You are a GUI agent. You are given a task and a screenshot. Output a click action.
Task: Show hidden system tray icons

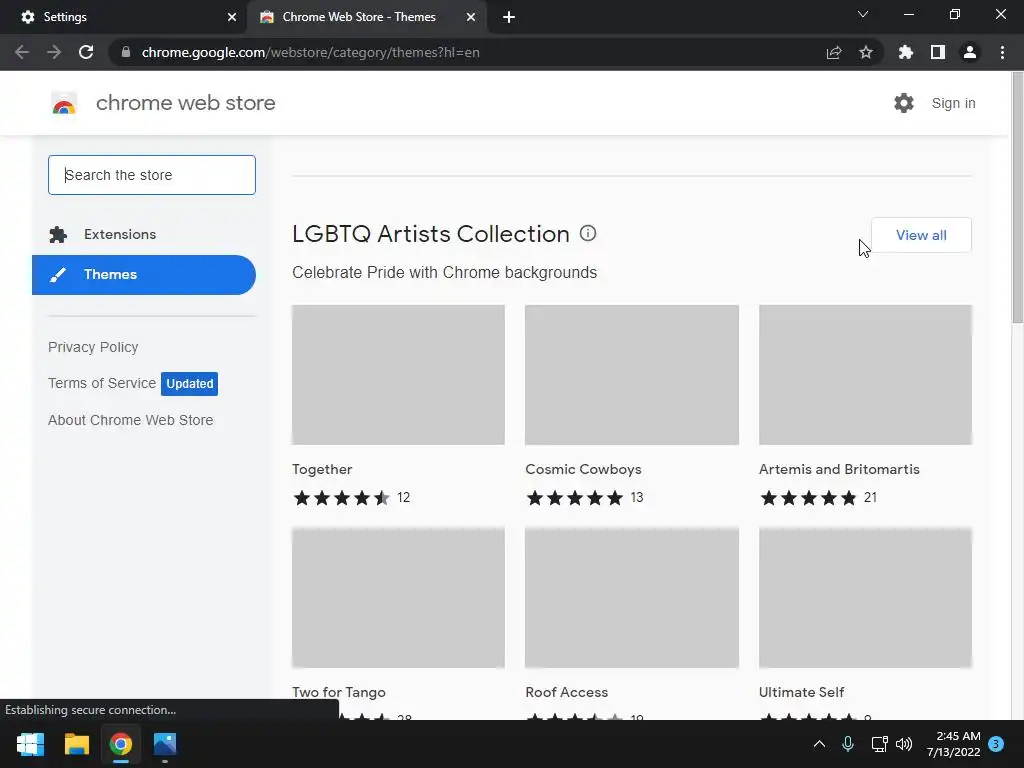click(819, 744)
